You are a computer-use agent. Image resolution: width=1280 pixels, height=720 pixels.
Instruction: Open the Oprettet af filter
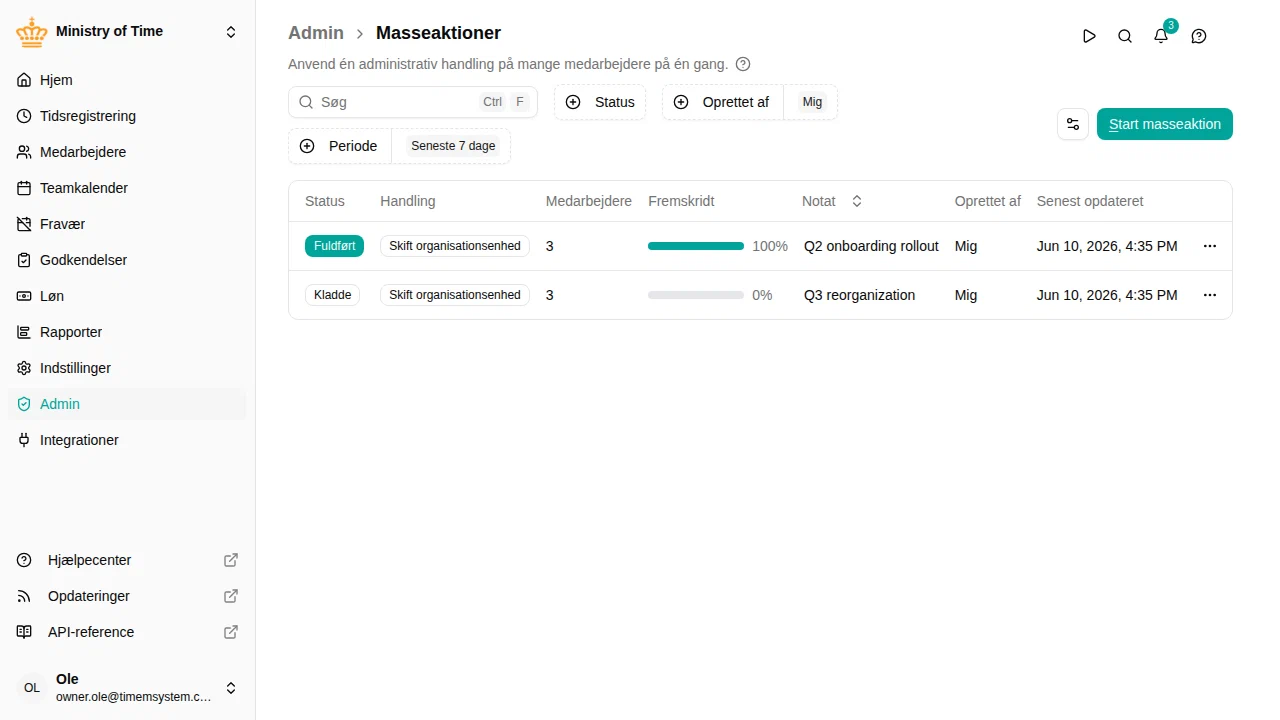coord(722,102)
